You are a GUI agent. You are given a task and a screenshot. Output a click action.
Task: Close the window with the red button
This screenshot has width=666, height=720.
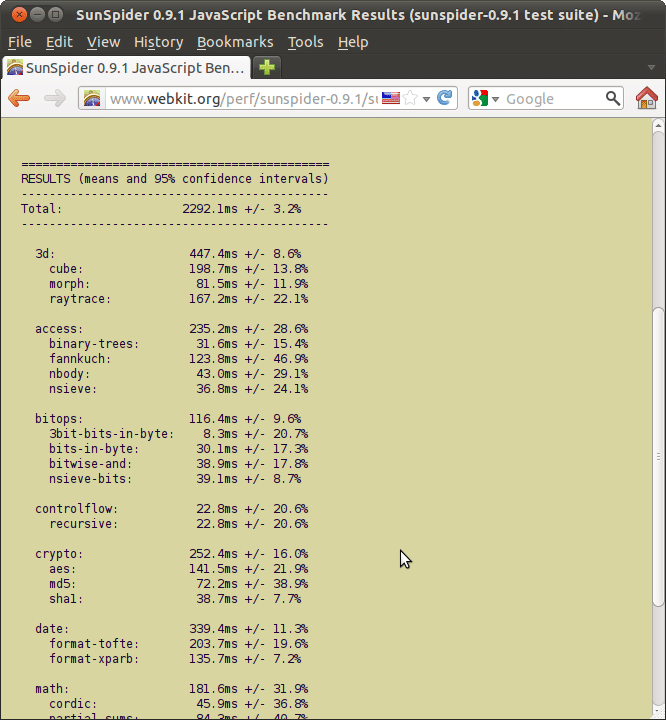click(19, 15)
